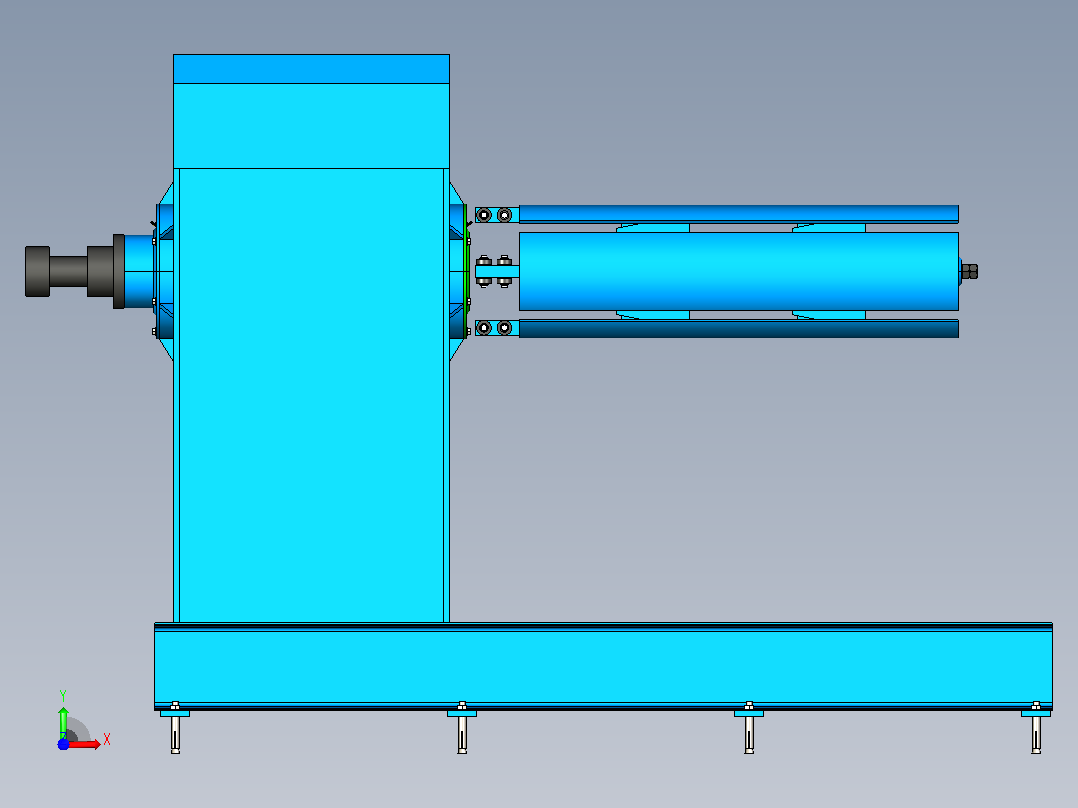Select the long horizontal base beam

pos(603,666)
